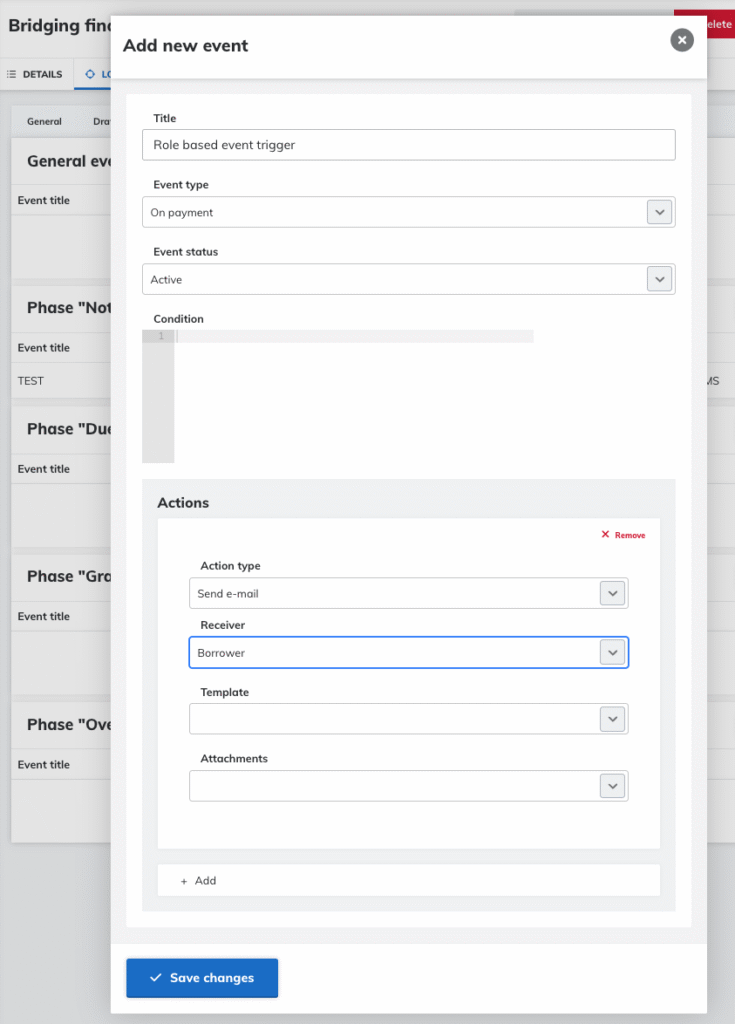Click the red X Remove action icon
This screenshot has width=735, height=1024.
(x=606, y=535)
